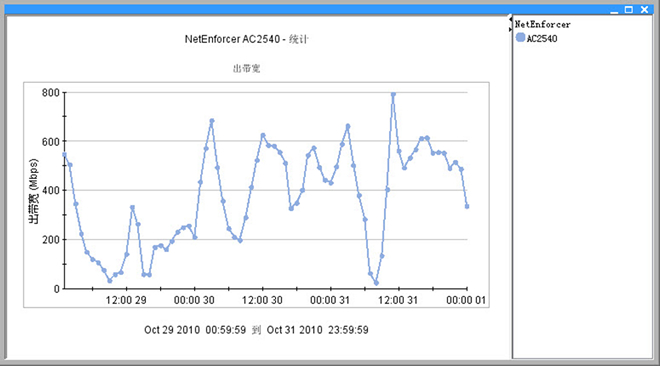
Task: Close the statistics window
Action: (x=644, y=10)
